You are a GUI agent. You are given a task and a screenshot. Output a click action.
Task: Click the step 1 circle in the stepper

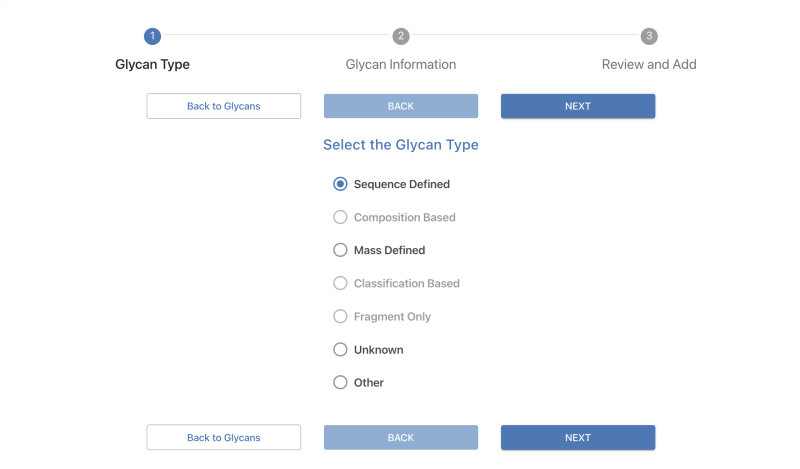(x=152, y=36)
